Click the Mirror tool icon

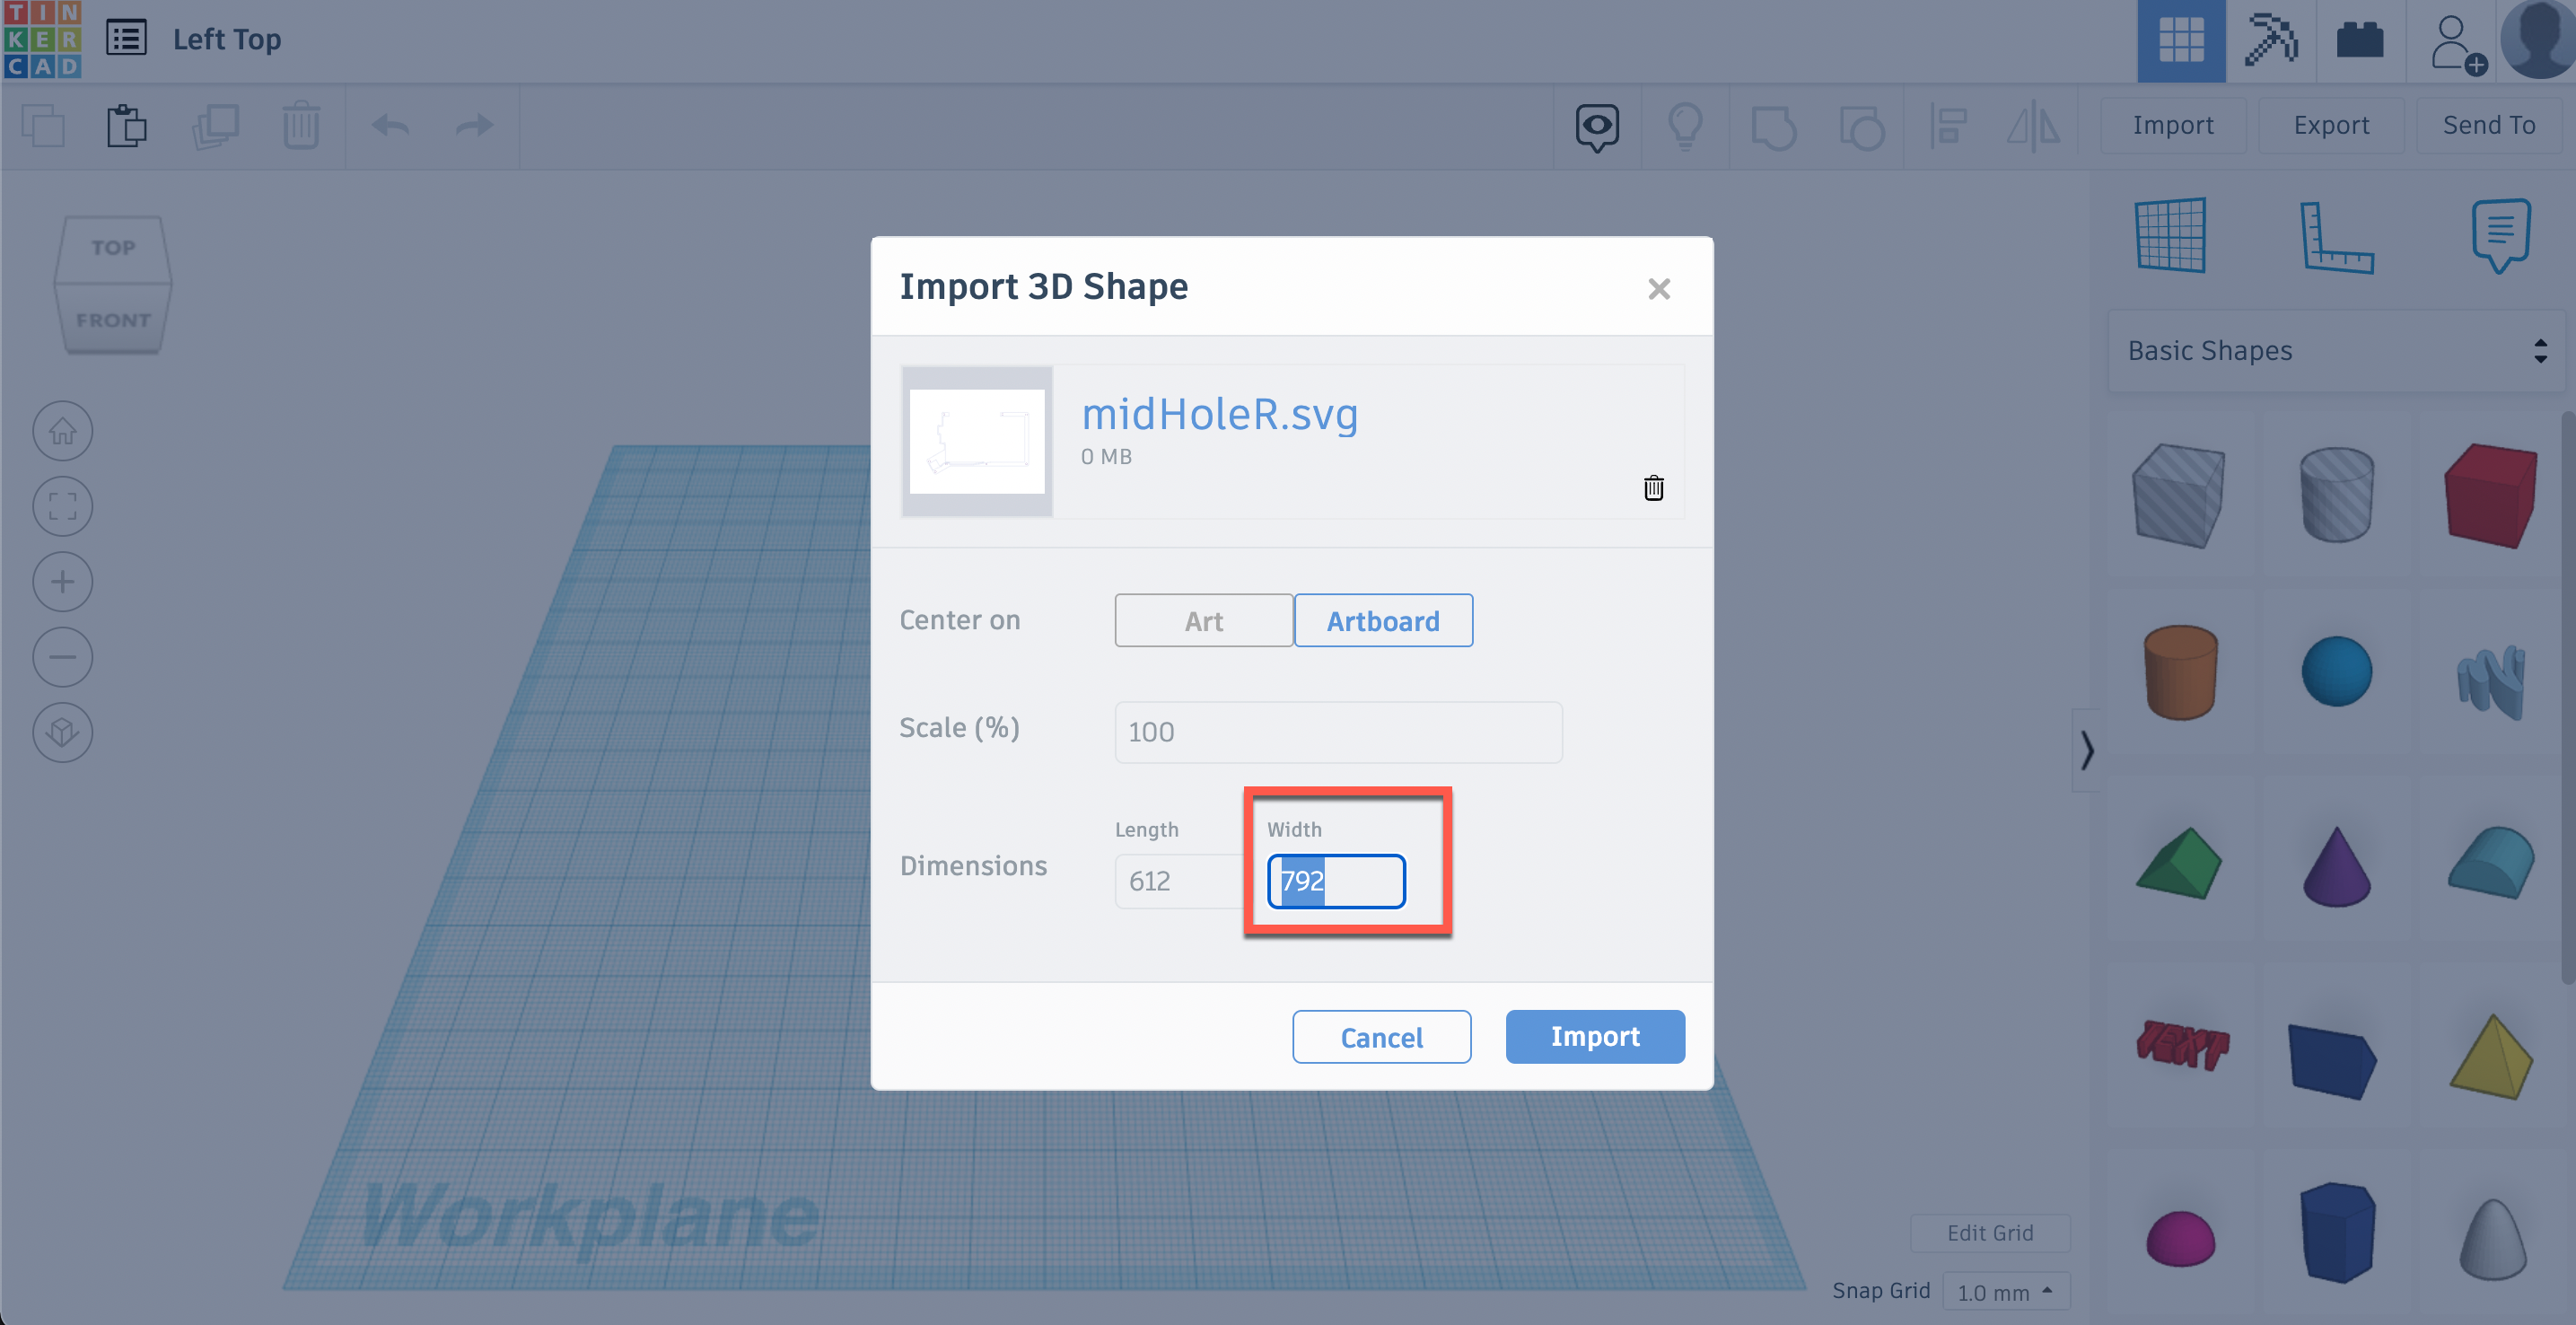(x=2034, y=127)
